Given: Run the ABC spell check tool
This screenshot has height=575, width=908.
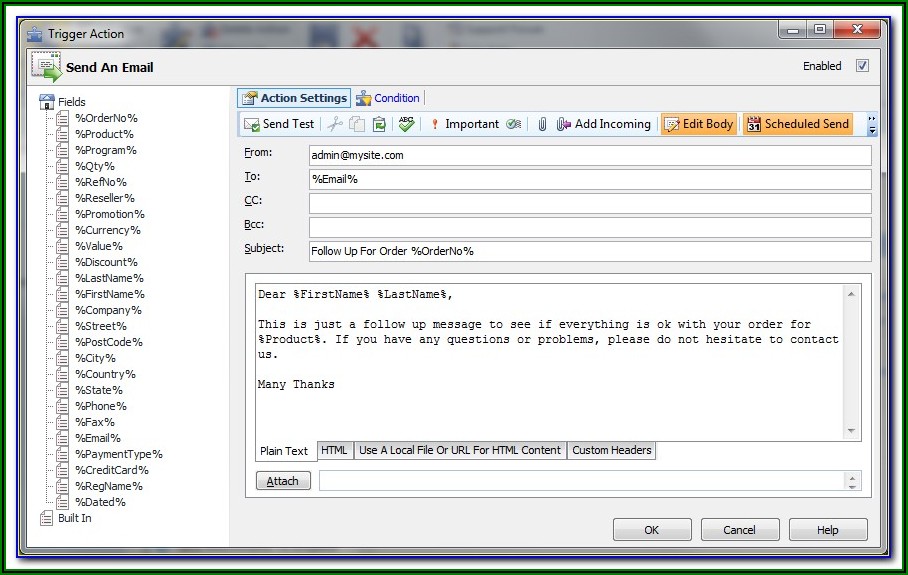Looking at the screenshot, I should [406, 124].
